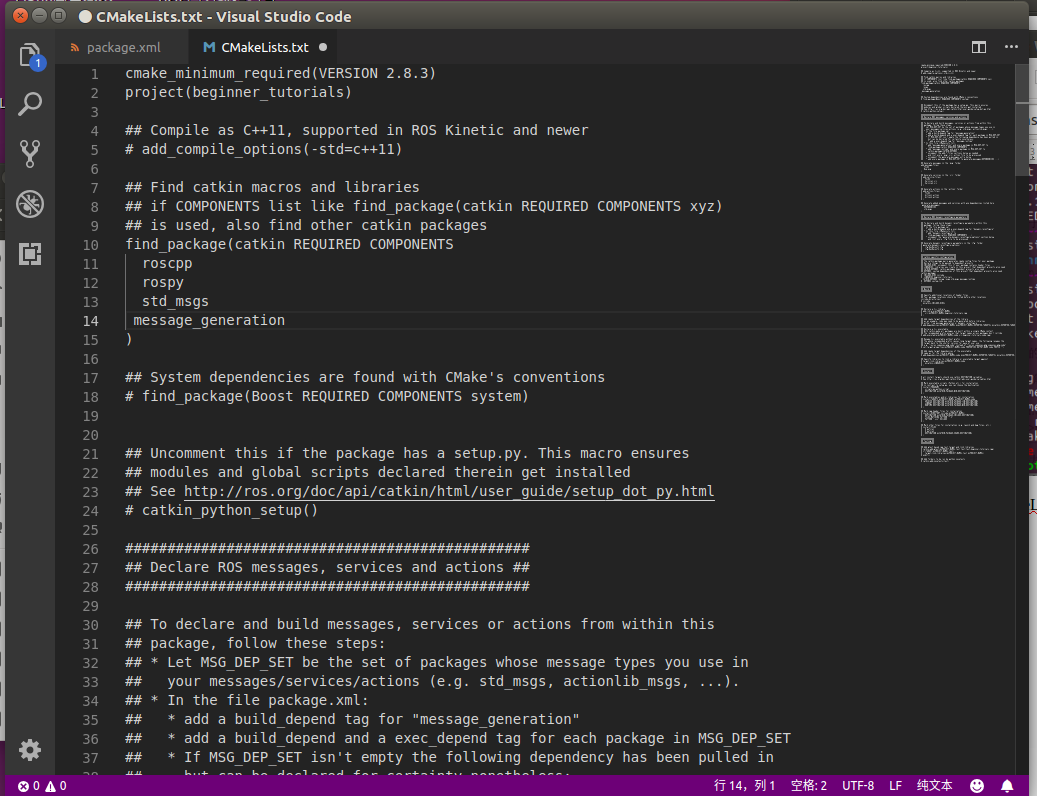Viewport: 1037px width, 796px height.
Task: Click the Debug icon in activity bar
Action: click(30, 204)
